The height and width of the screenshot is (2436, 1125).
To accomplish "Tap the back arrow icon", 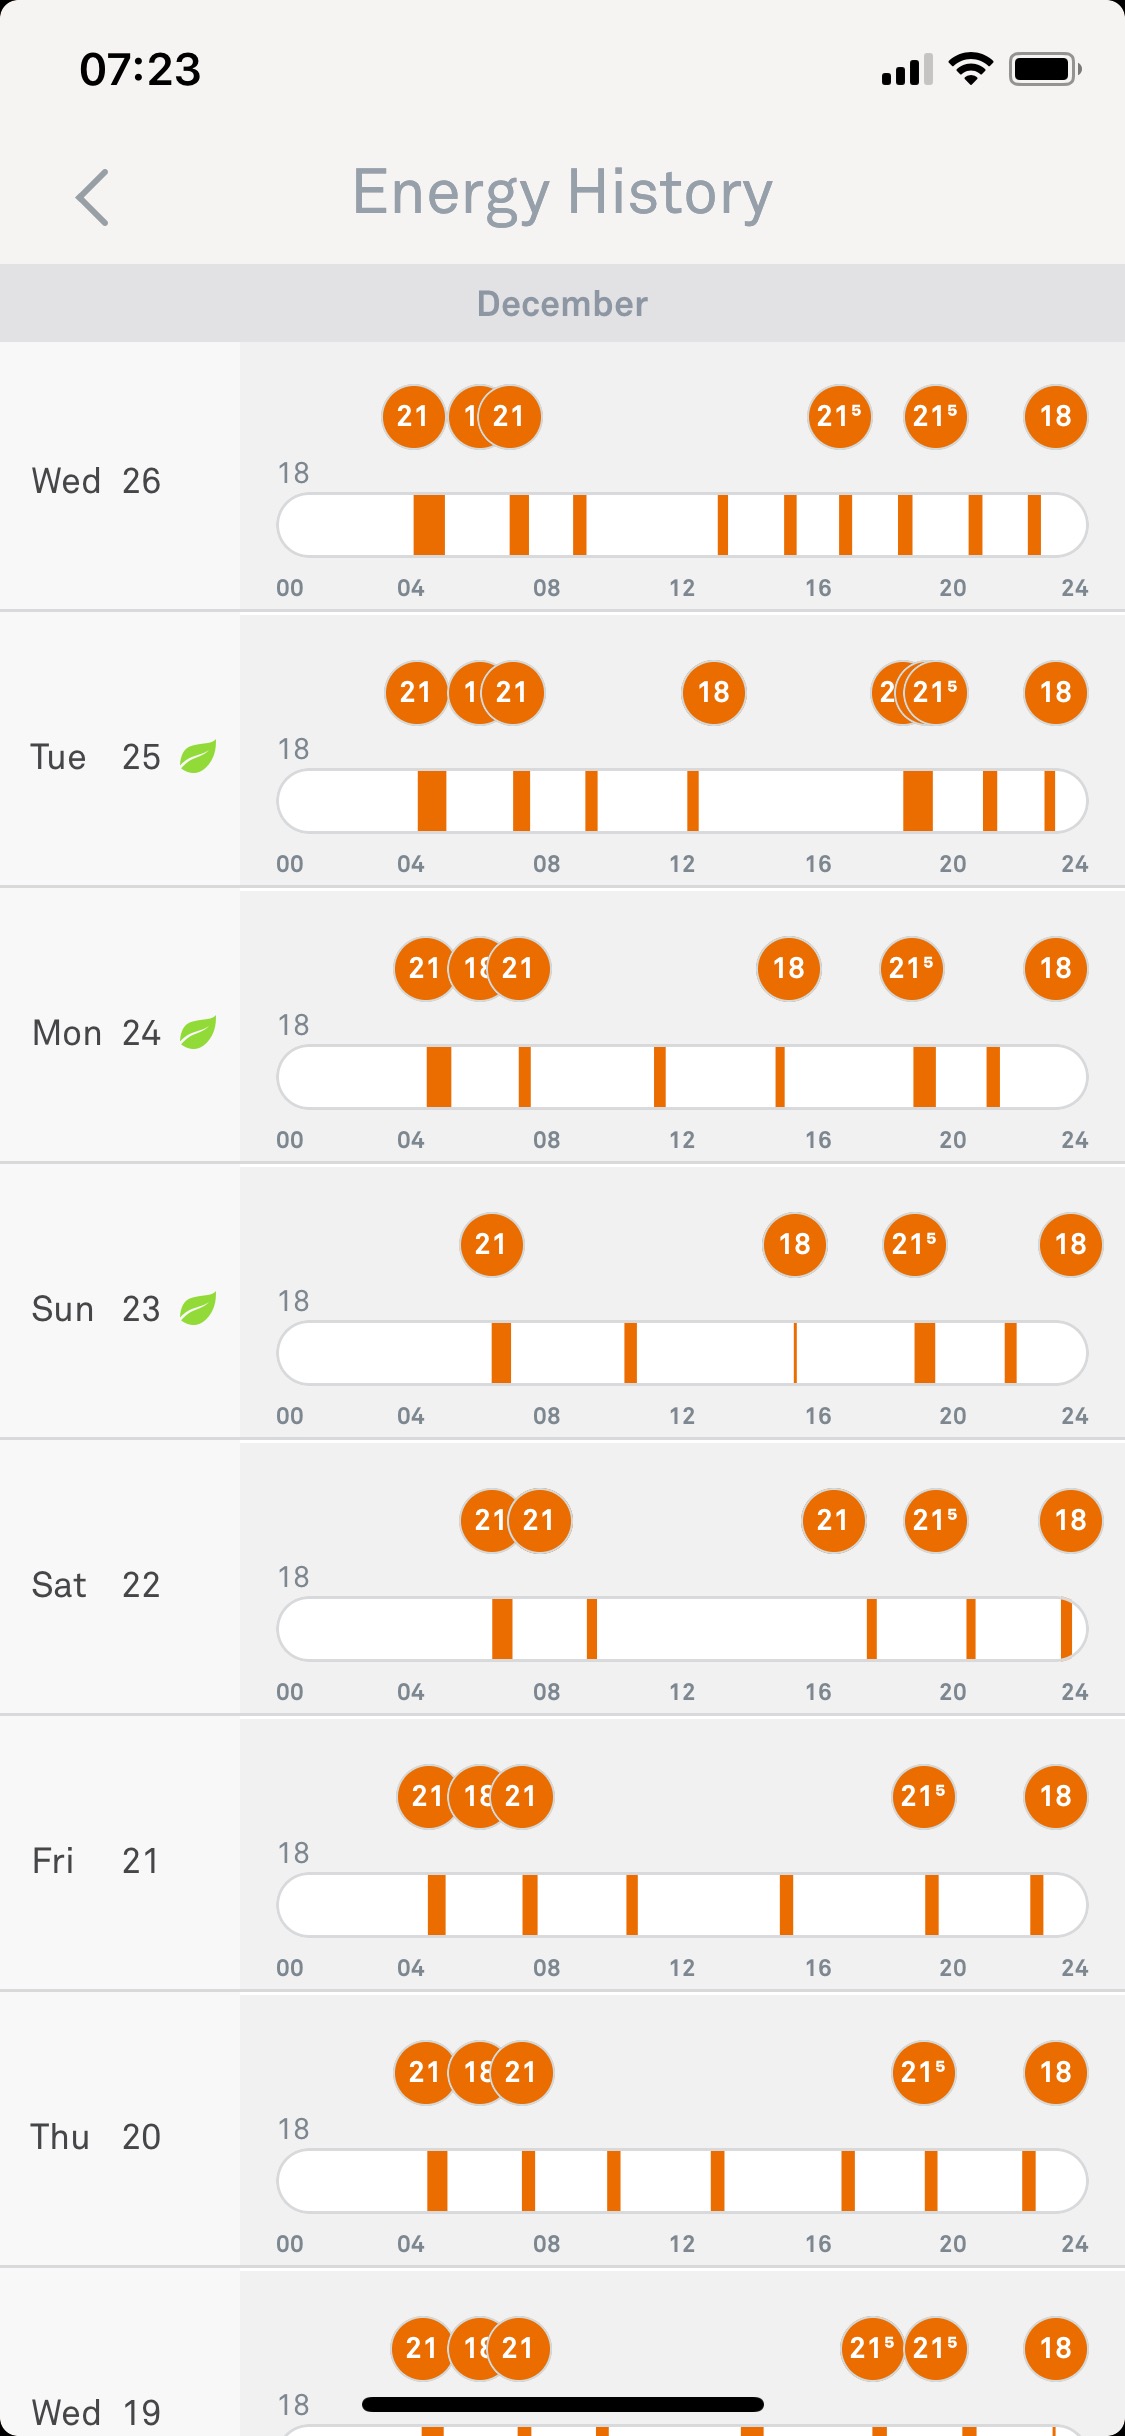I will click(x=92, y=197).
